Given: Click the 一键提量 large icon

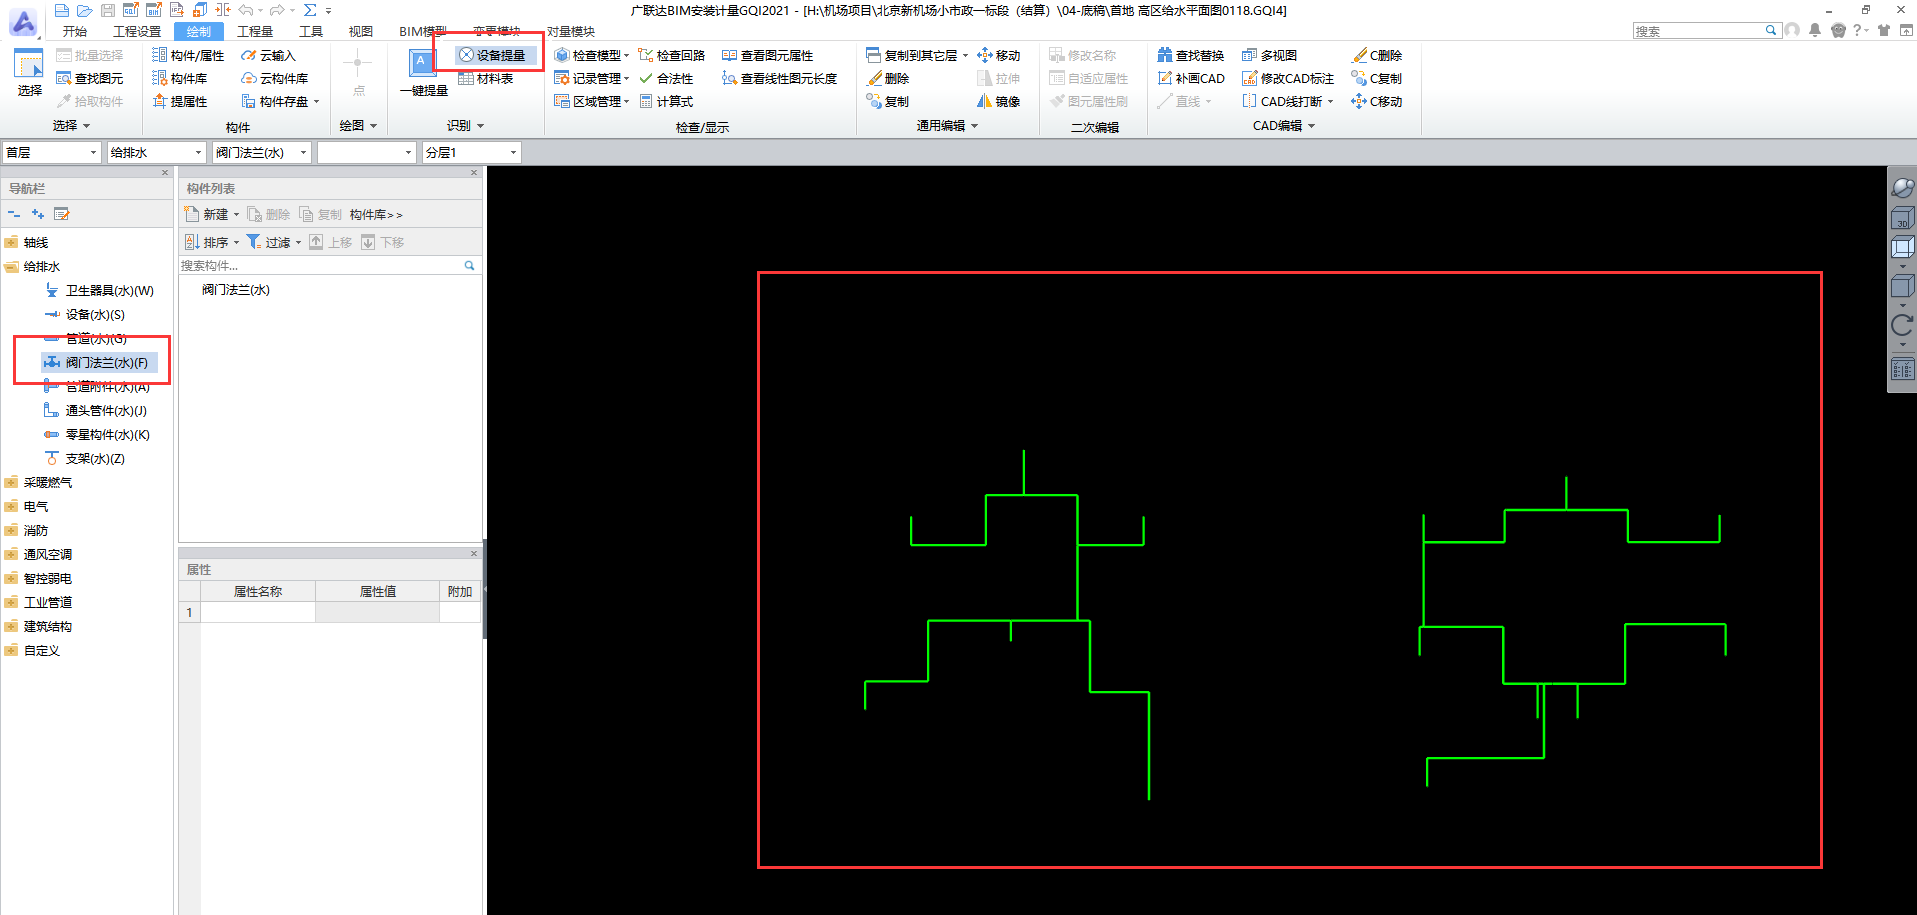Looking at the screenshot, I should [423, 64].
